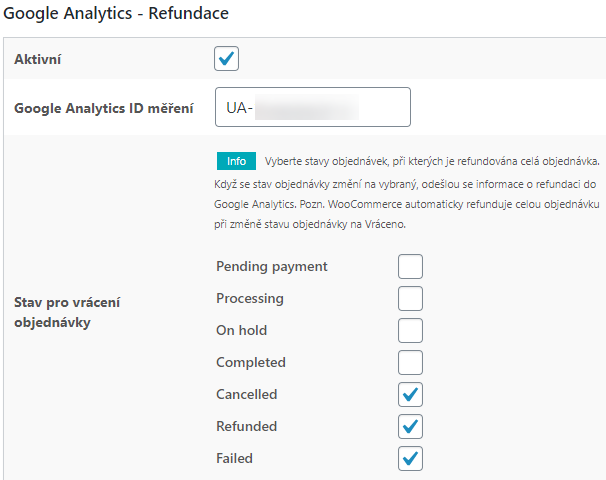This screenshot has height=480, width=606.
Task: Click the Refunded label text
Action: tap(247, 427)
